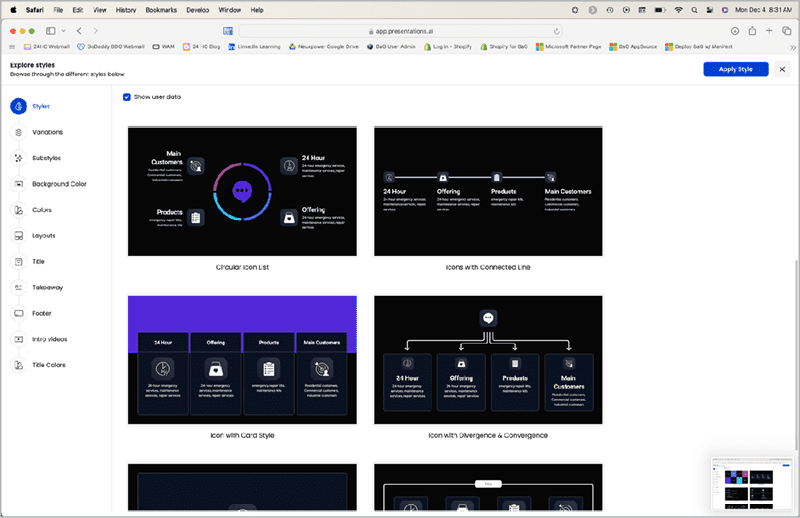Open the File menu
800x518 pixels.
[x=58, y=10]
